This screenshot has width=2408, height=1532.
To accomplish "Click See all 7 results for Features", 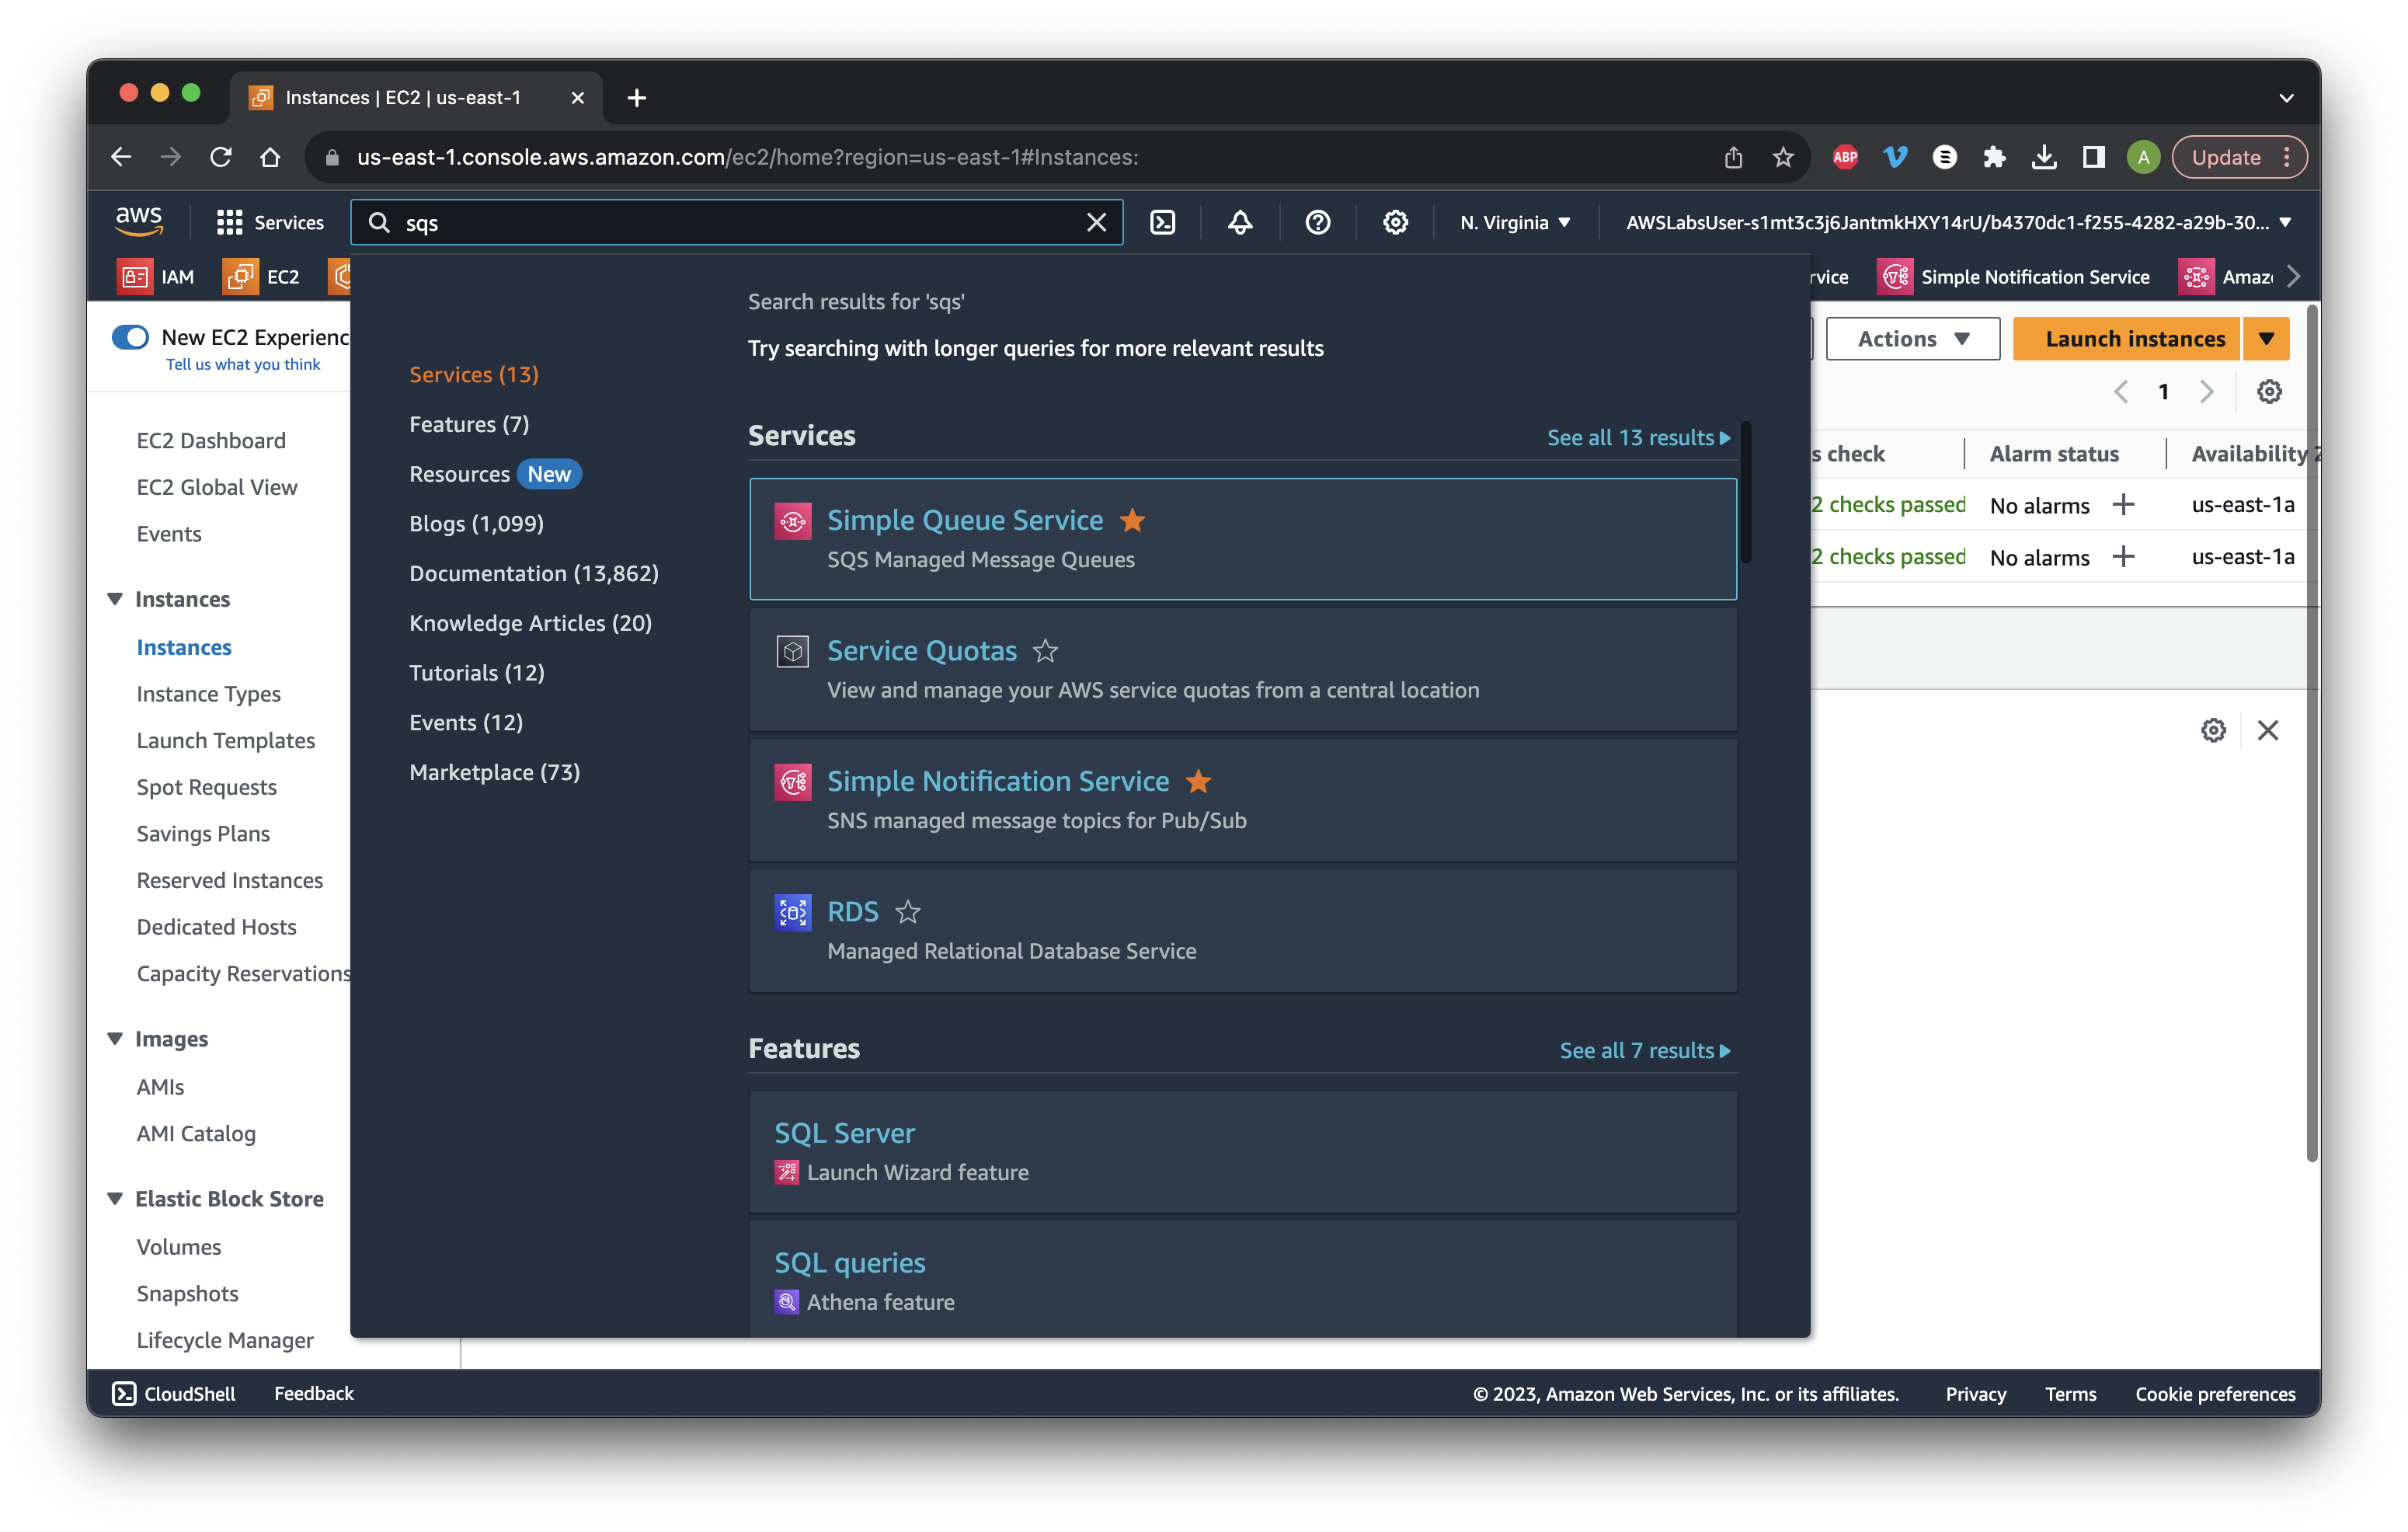I will (1644, 1050).
